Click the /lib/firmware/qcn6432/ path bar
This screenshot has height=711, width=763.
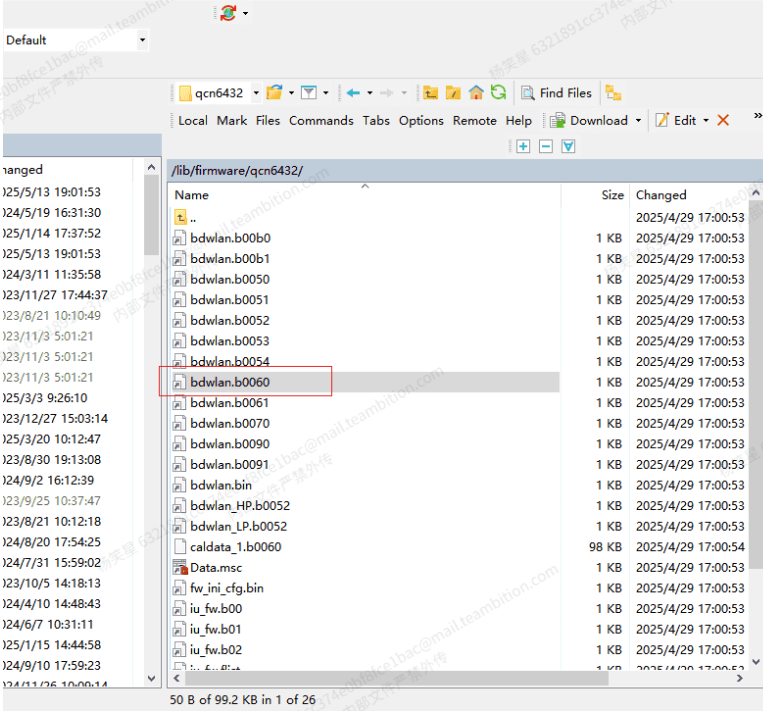(465, 171)
